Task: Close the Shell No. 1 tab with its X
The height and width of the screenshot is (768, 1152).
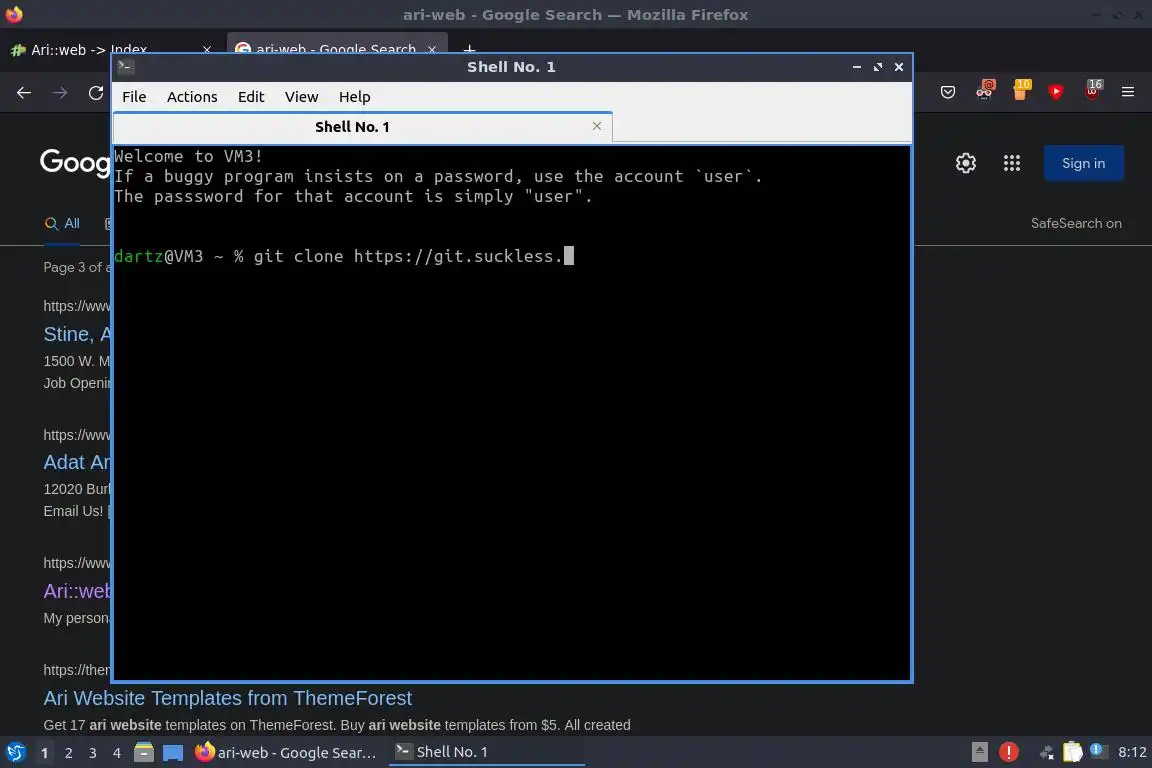Action: (x=597, y=126)
